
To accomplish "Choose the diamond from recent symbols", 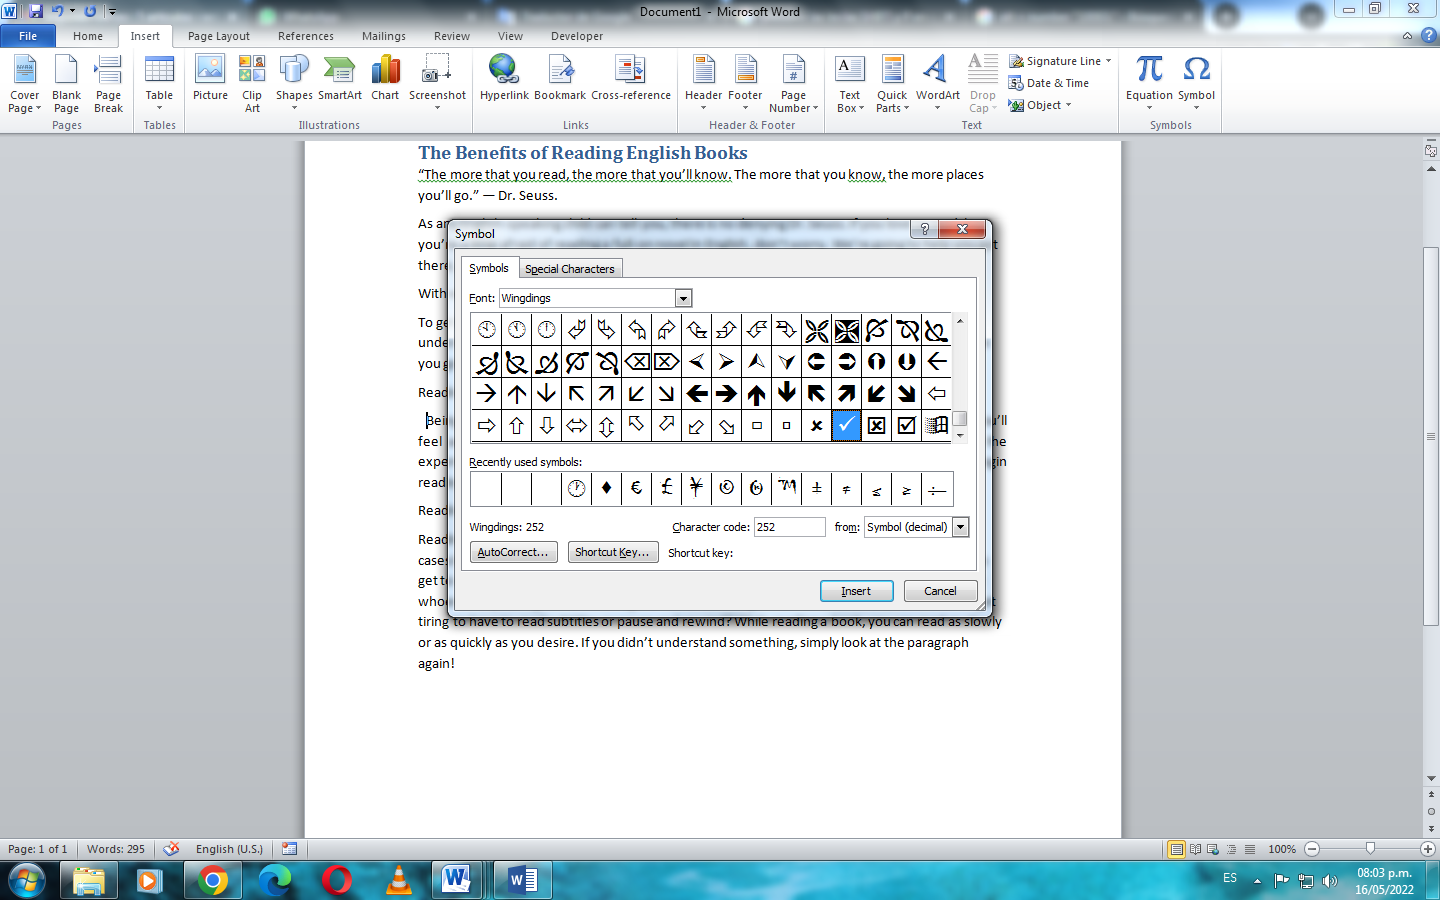I will (x=606, y=488).
